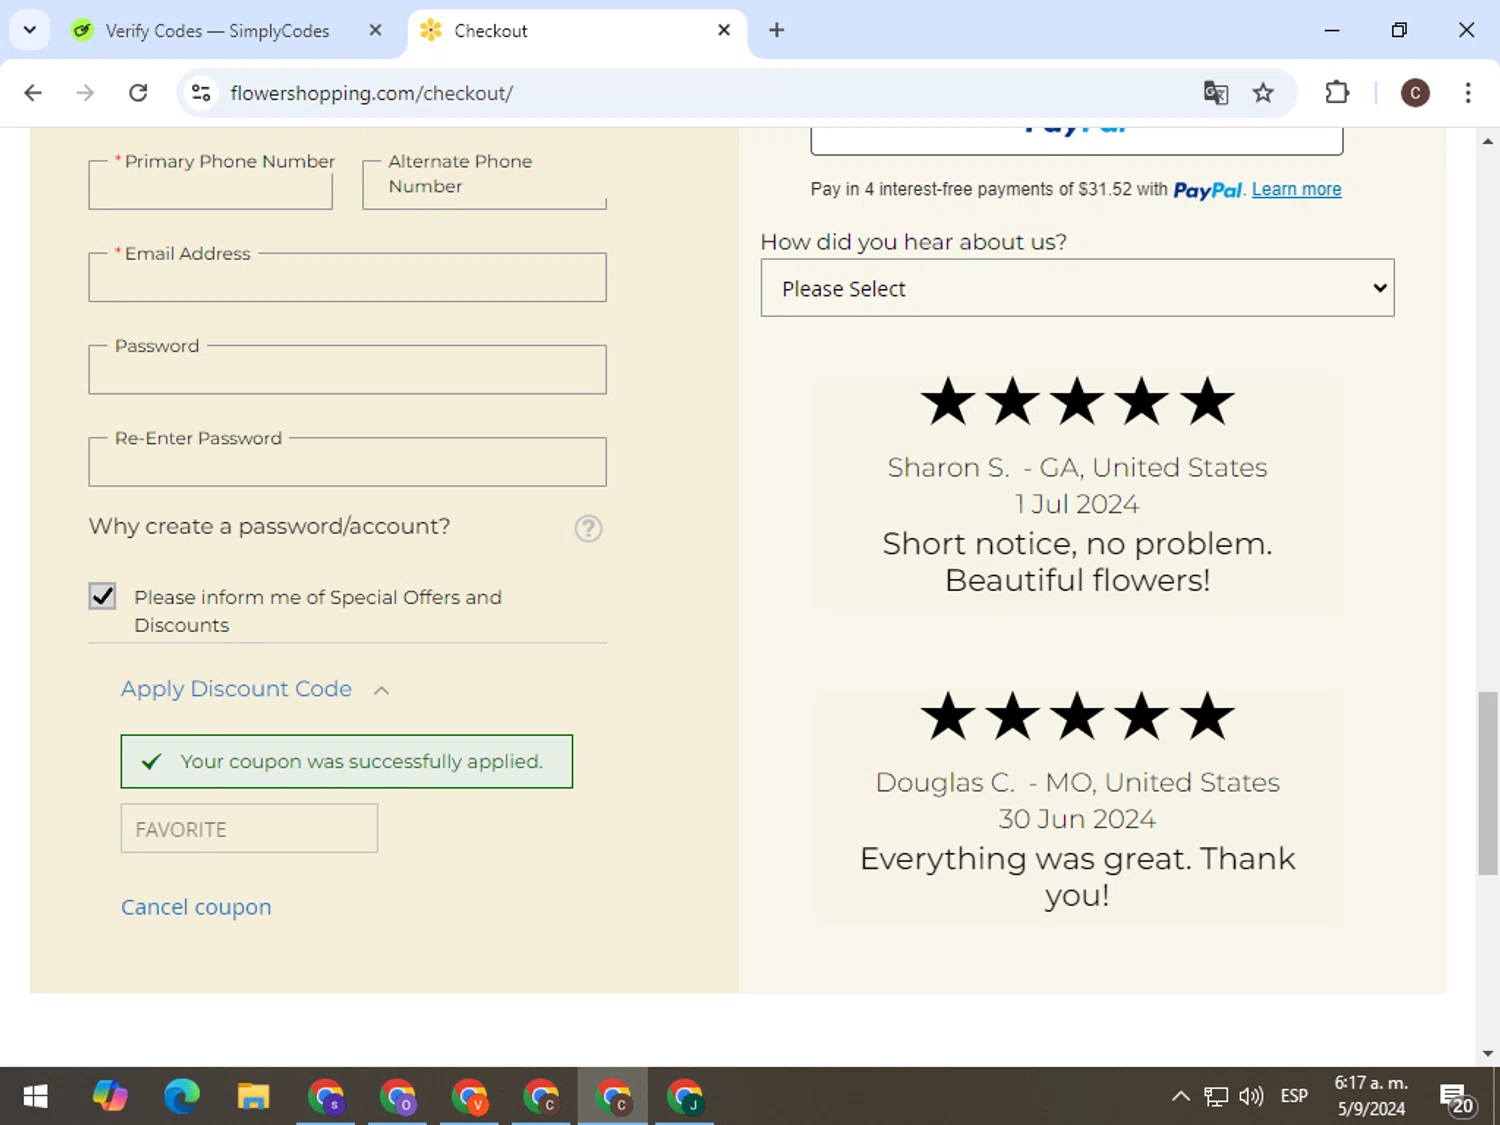
Task: Click the scrollbar down arrow
Action: tap(1488, 1053)
